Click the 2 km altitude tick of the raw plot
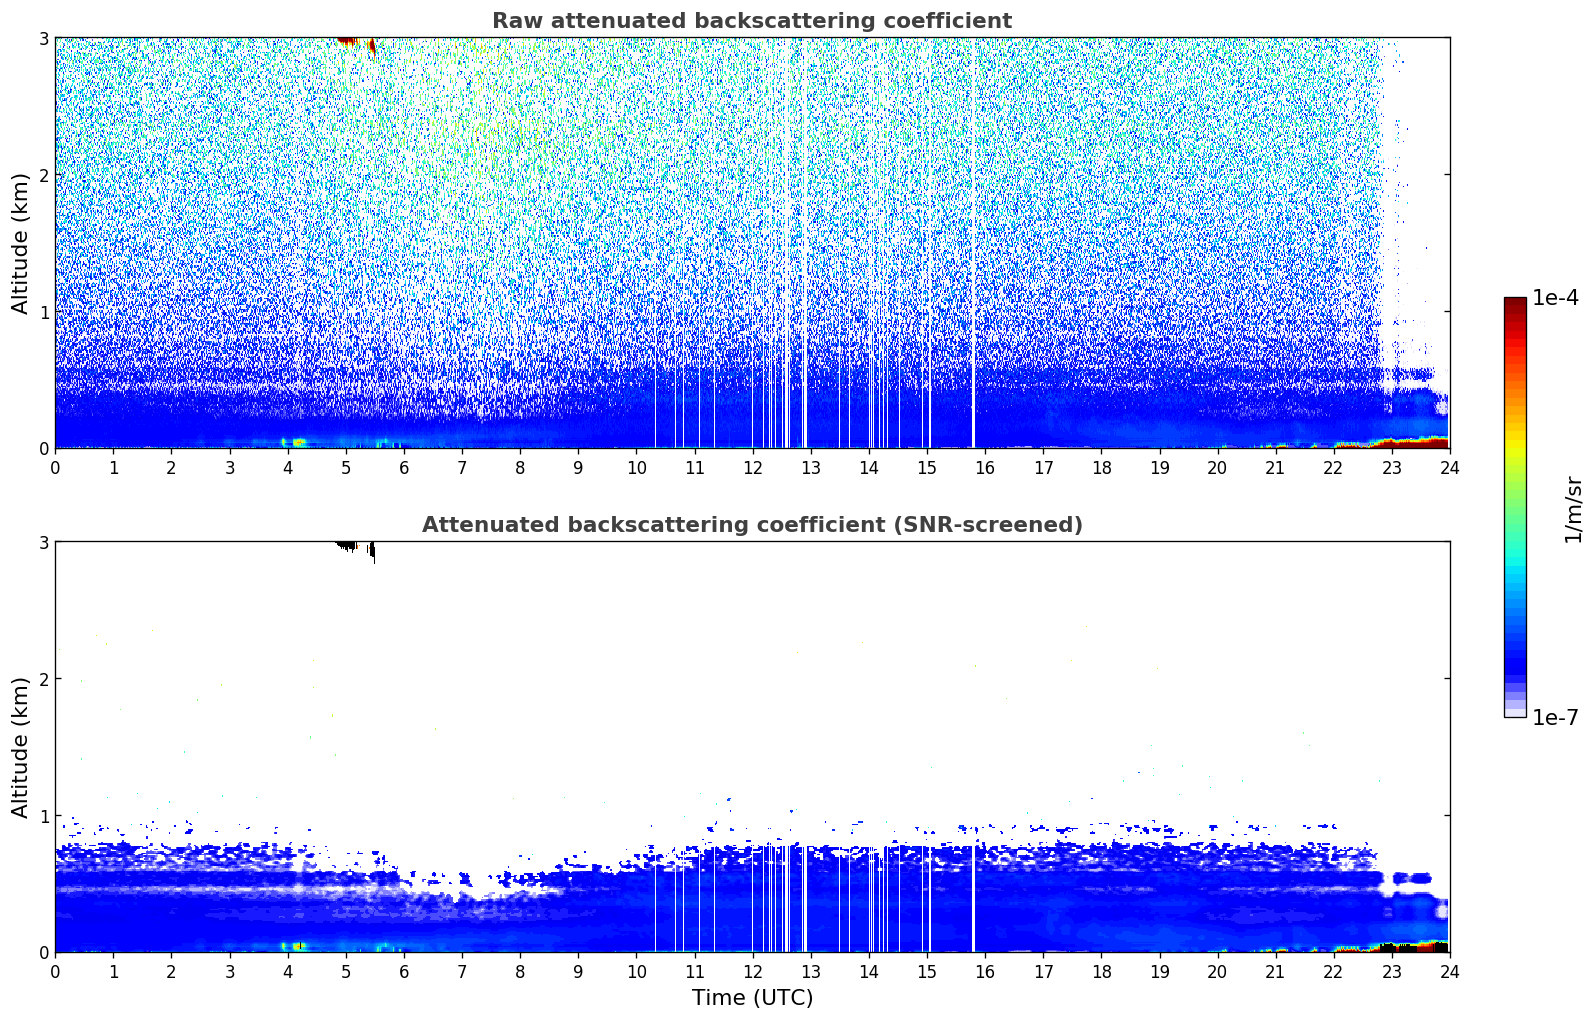 click(x=44, y=175)
